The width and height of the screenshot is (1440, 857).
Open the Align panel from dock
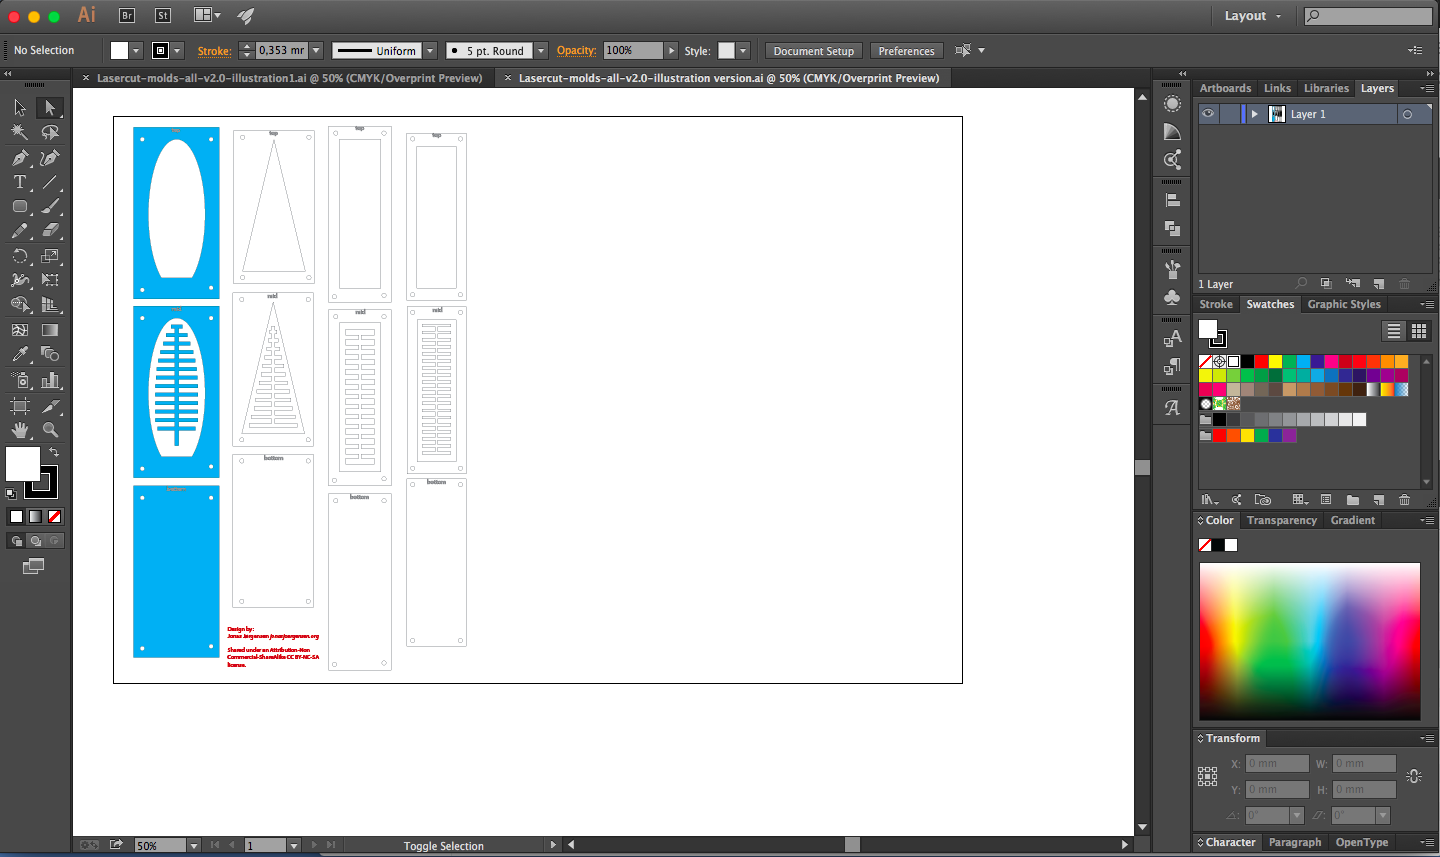pos(1172,200)
